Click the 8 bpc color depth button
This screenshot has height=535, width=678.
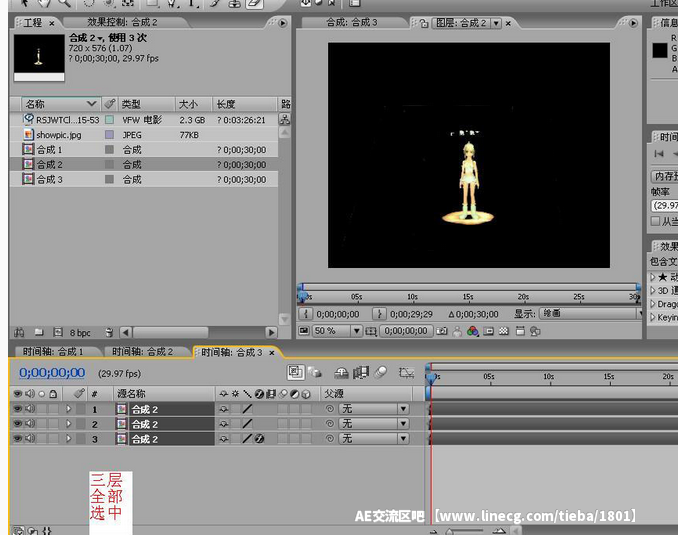tap(80, 333)
